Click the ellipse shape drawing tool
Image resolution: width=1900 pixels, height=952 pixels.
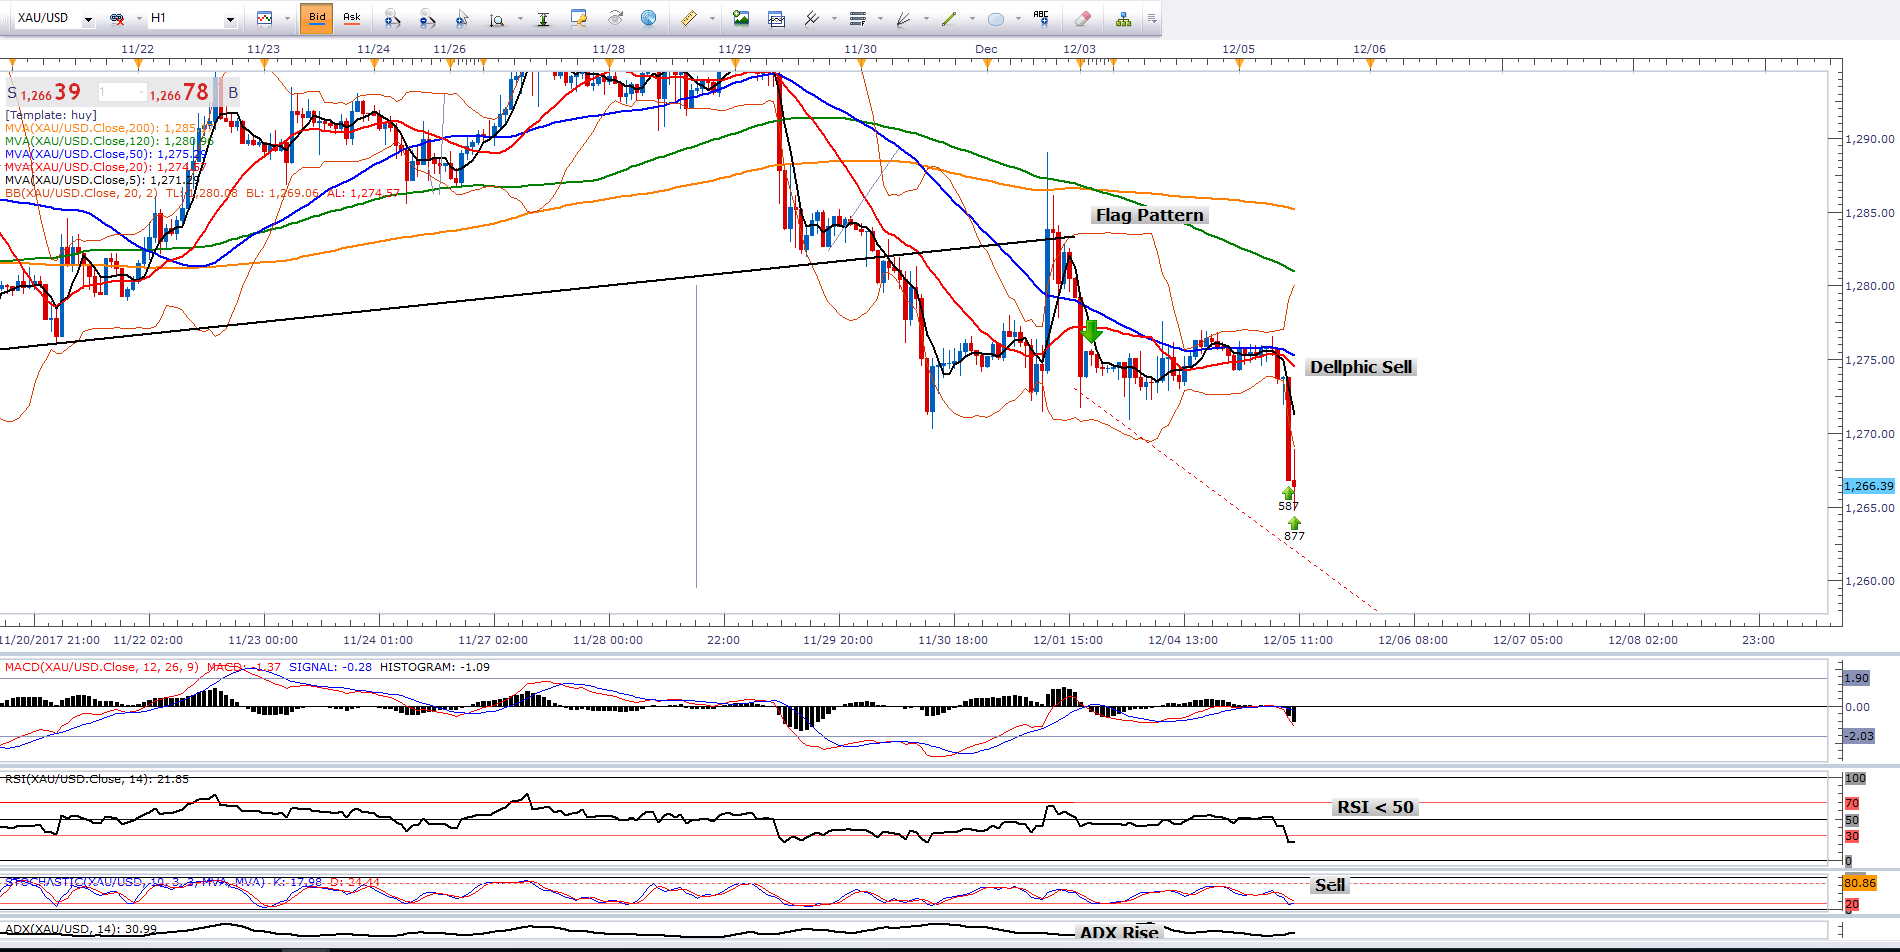click(x=995, y=18)
